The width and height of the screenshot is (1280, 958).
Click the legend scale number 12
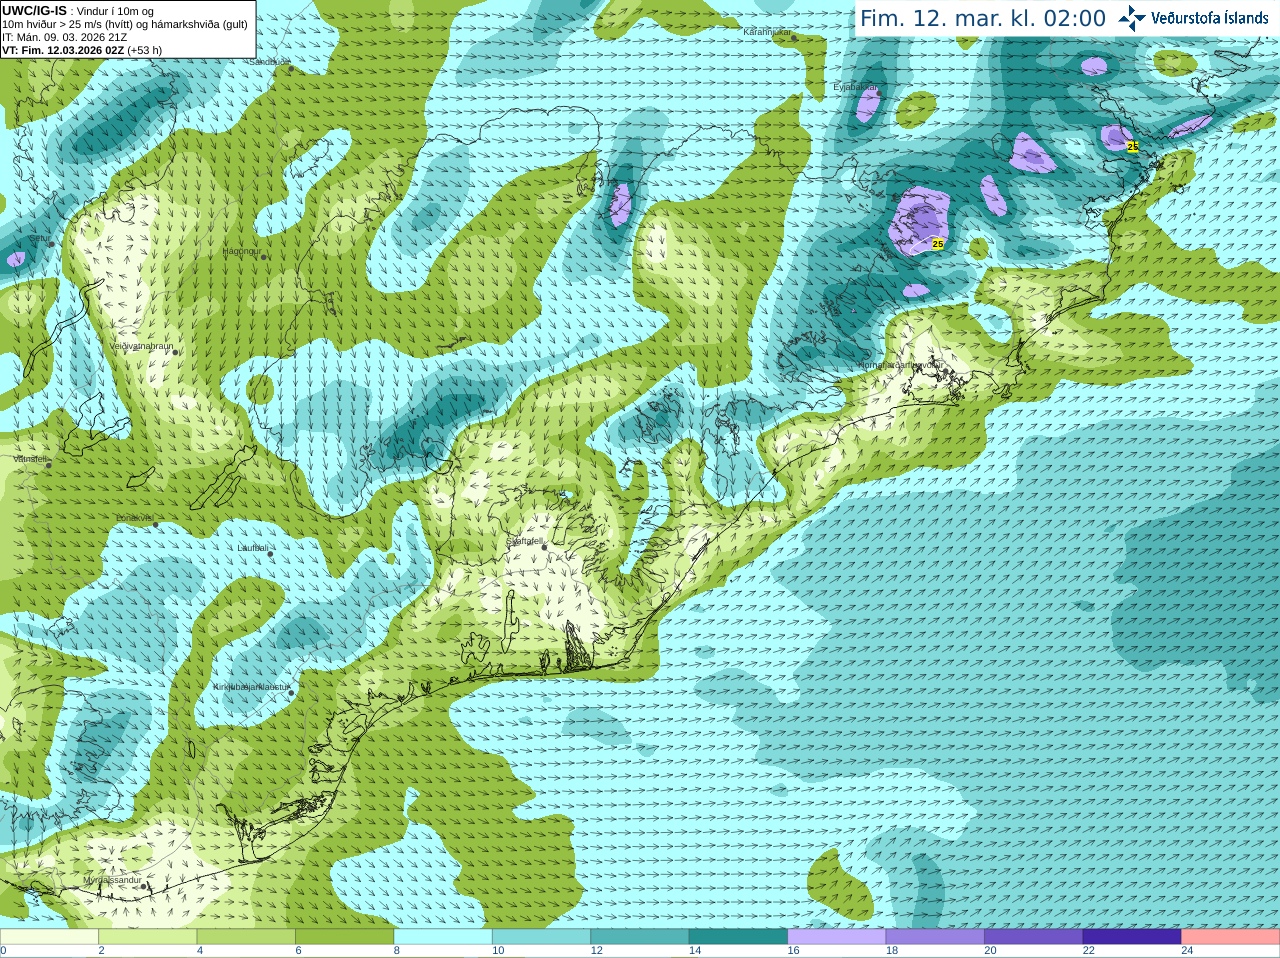coord(597,951)
